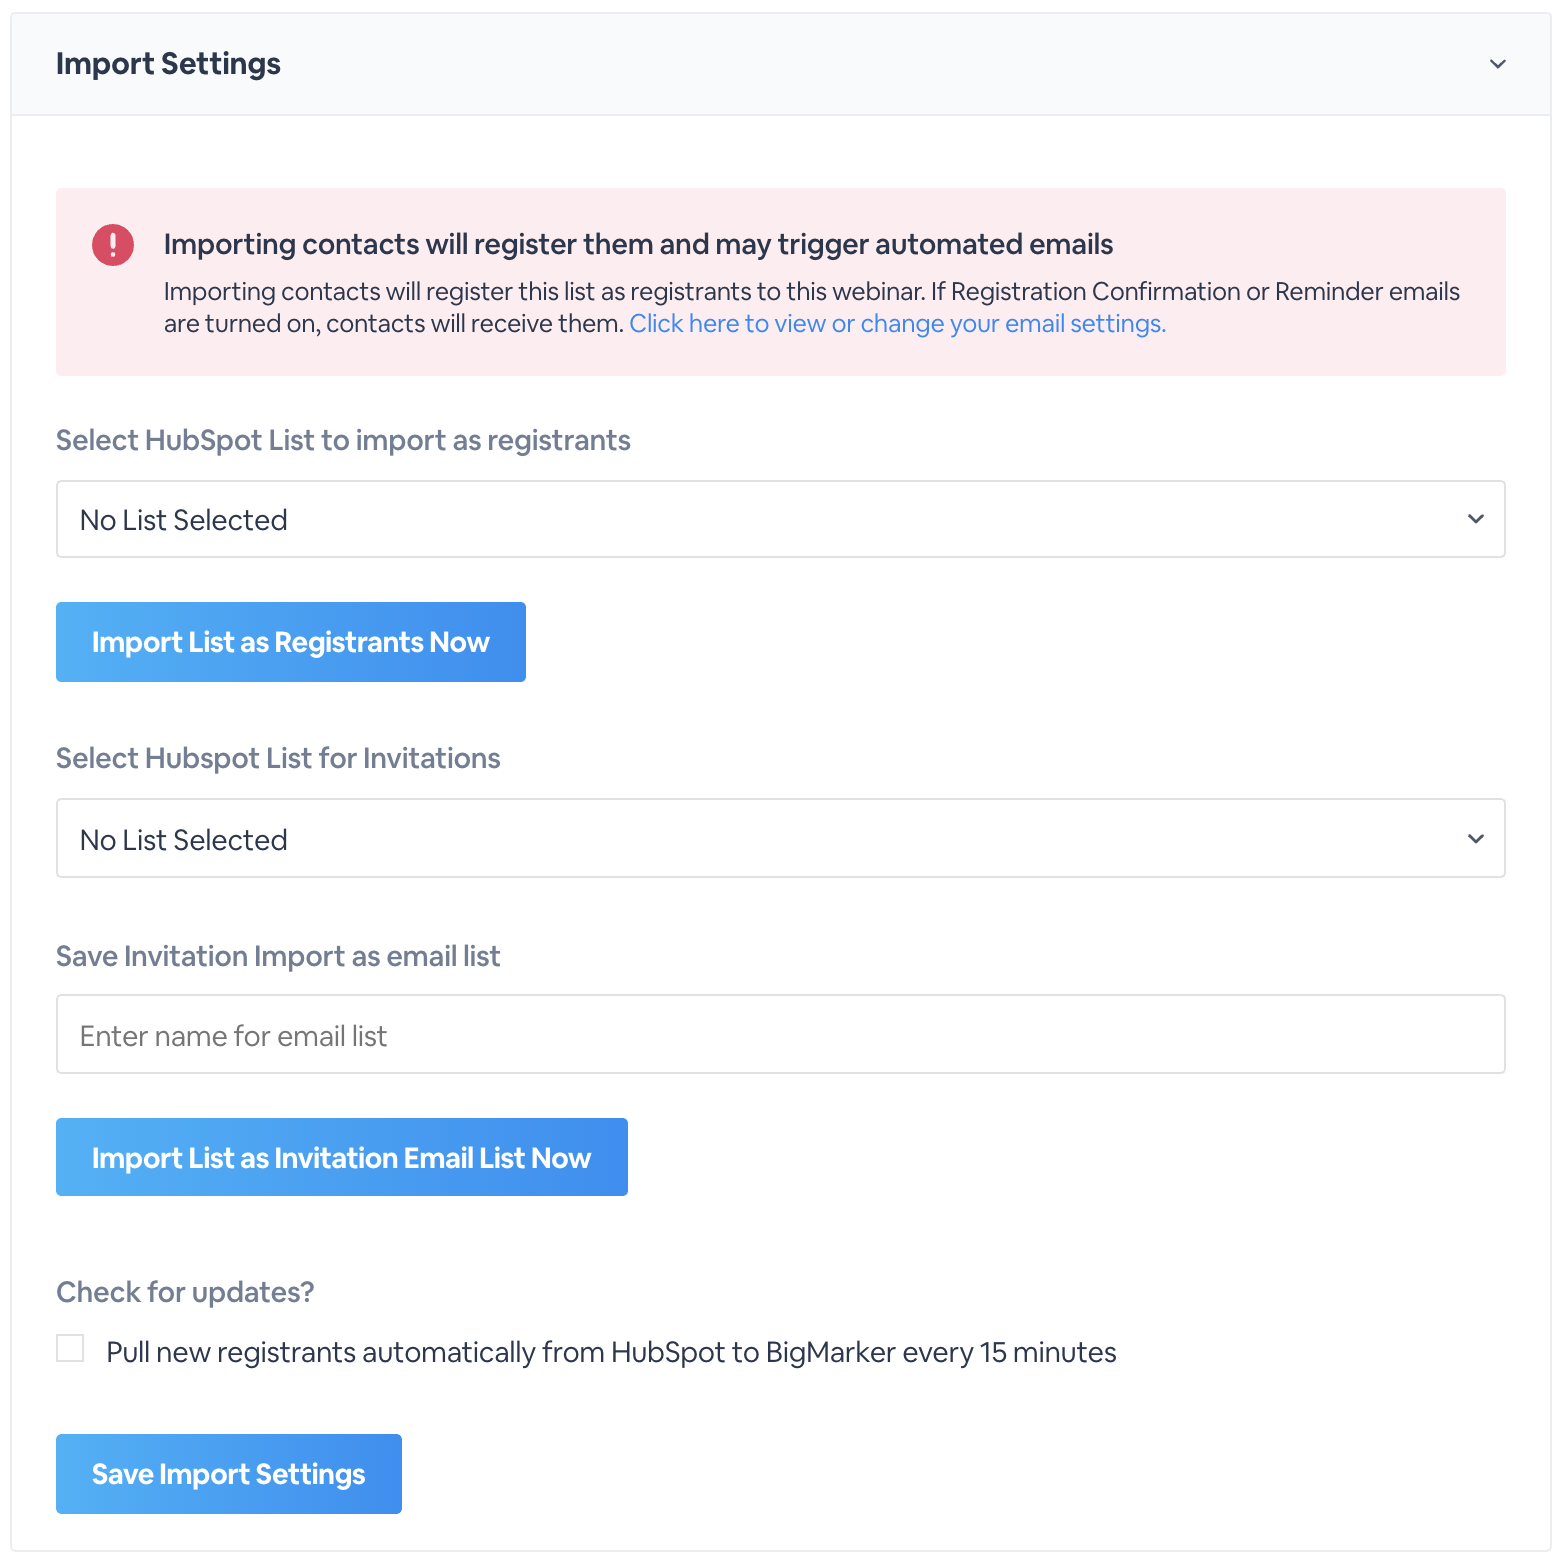The width and height of the screenshot is (1560, 1560).
Task: Click the 'Pull new registrants automatically' label text
Action: point(611,1353)
